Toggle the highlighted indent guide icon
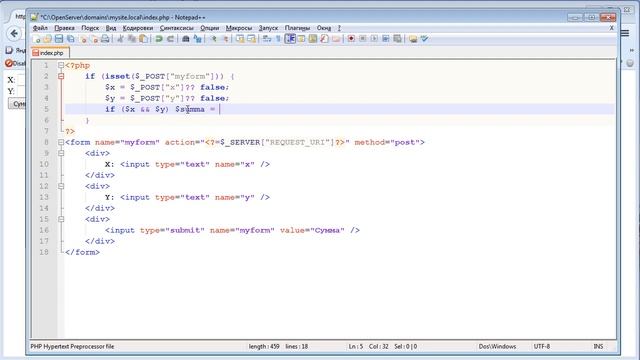The height and width of the screenshot is (360, 640). point(290,39)
